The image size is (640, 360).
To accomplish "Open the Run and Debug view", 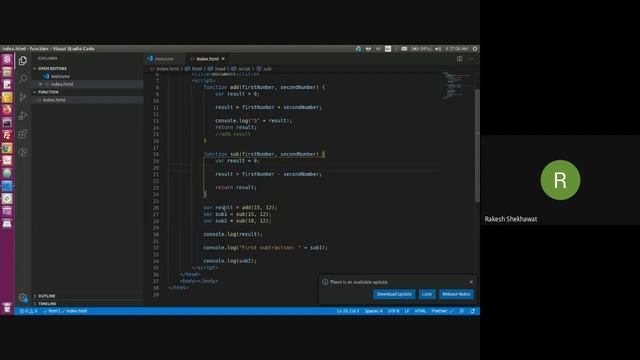I will click(23, 116).
